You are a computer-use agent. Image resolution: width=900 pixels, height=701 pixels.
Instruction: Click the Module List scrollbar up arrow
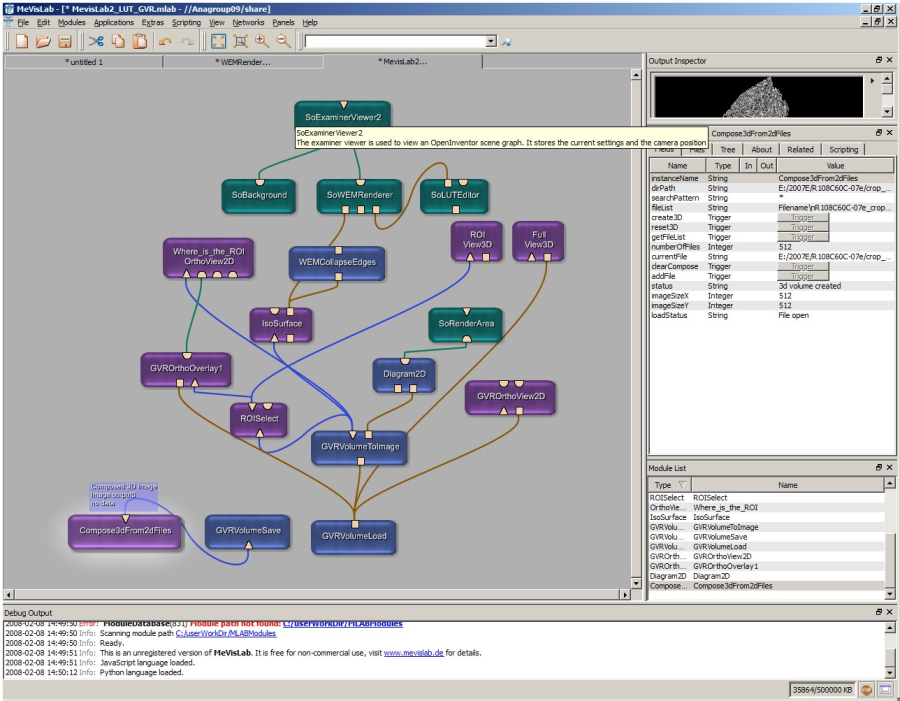pos(889,483)
